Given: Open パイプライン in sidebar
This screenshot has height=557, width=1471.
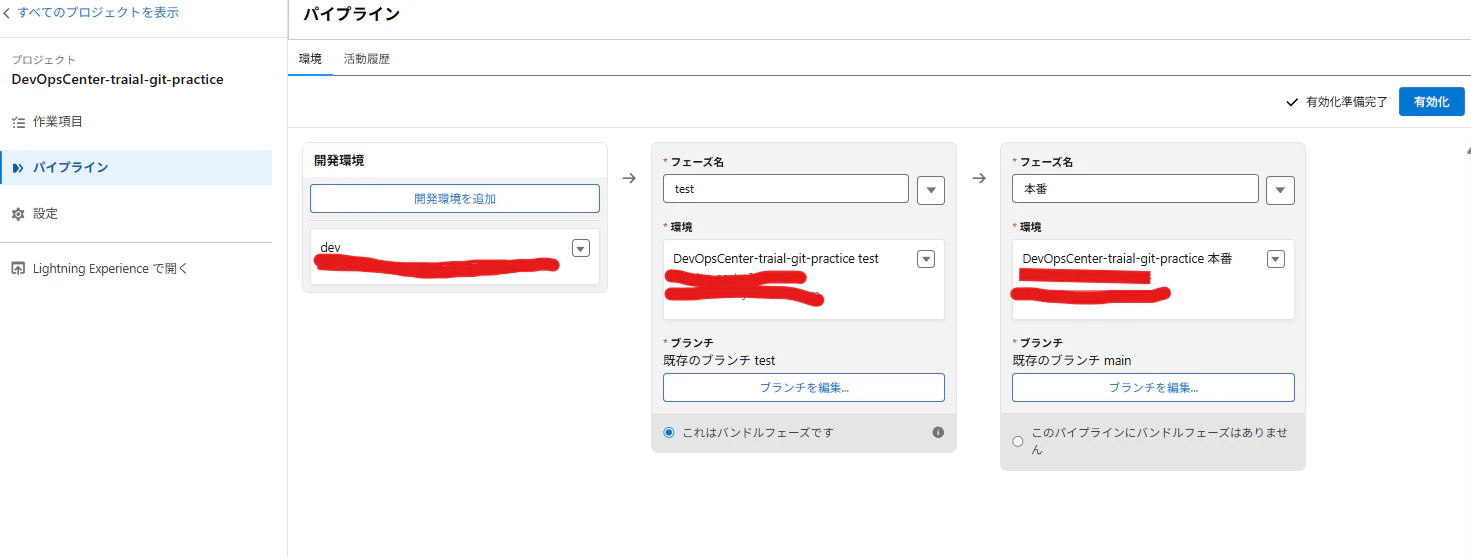Looking at the screenshot, I should [136, 168].
